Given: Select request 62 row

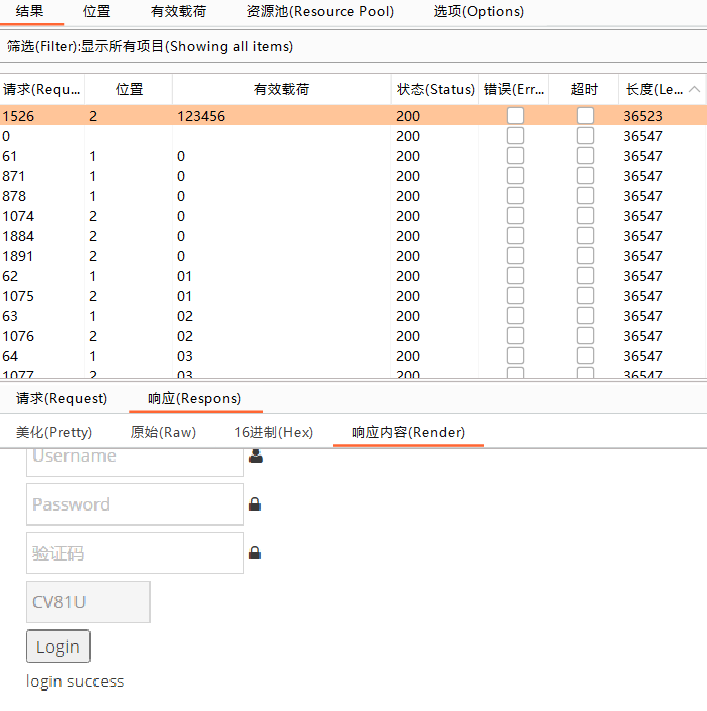Looking at the screenshot, I should (x=353, y=275).
